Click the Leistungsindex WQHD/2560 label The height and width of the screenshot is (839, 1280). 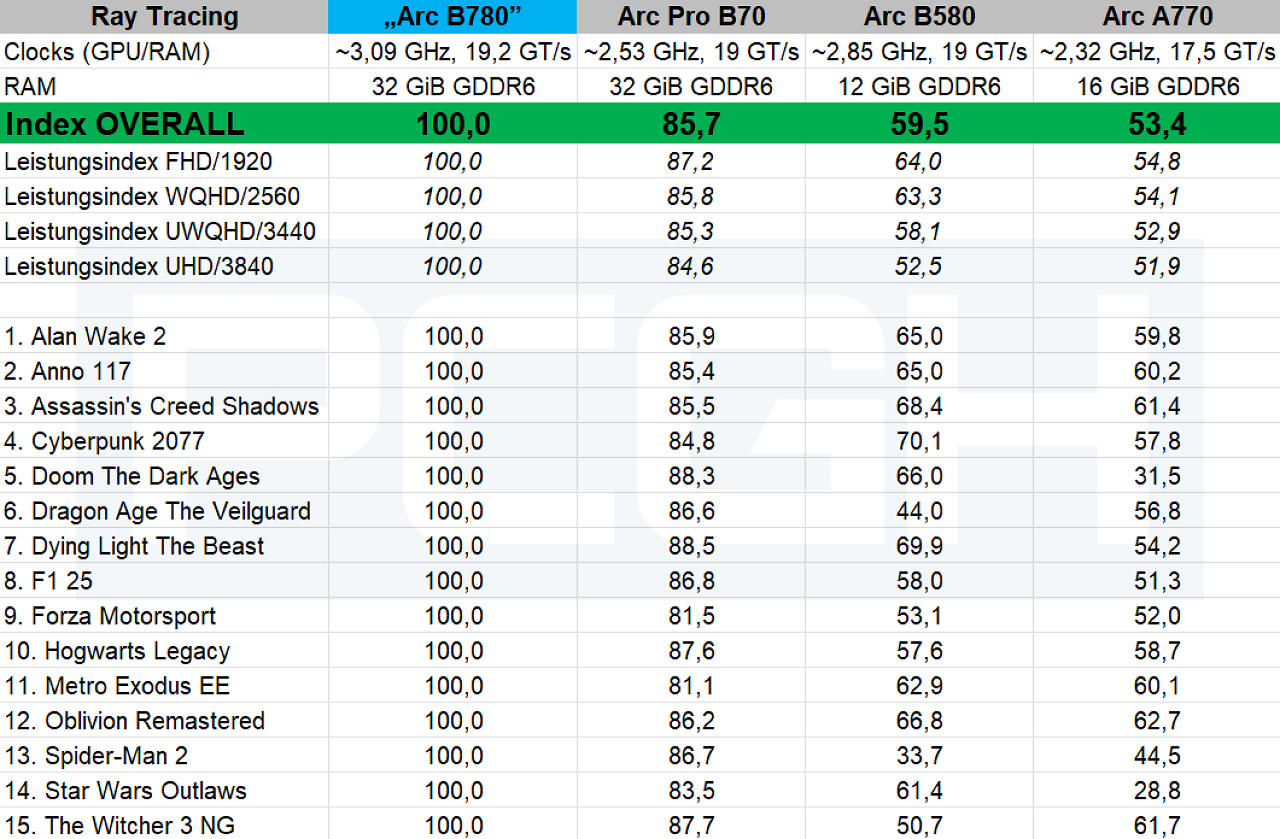pos(152,197)
